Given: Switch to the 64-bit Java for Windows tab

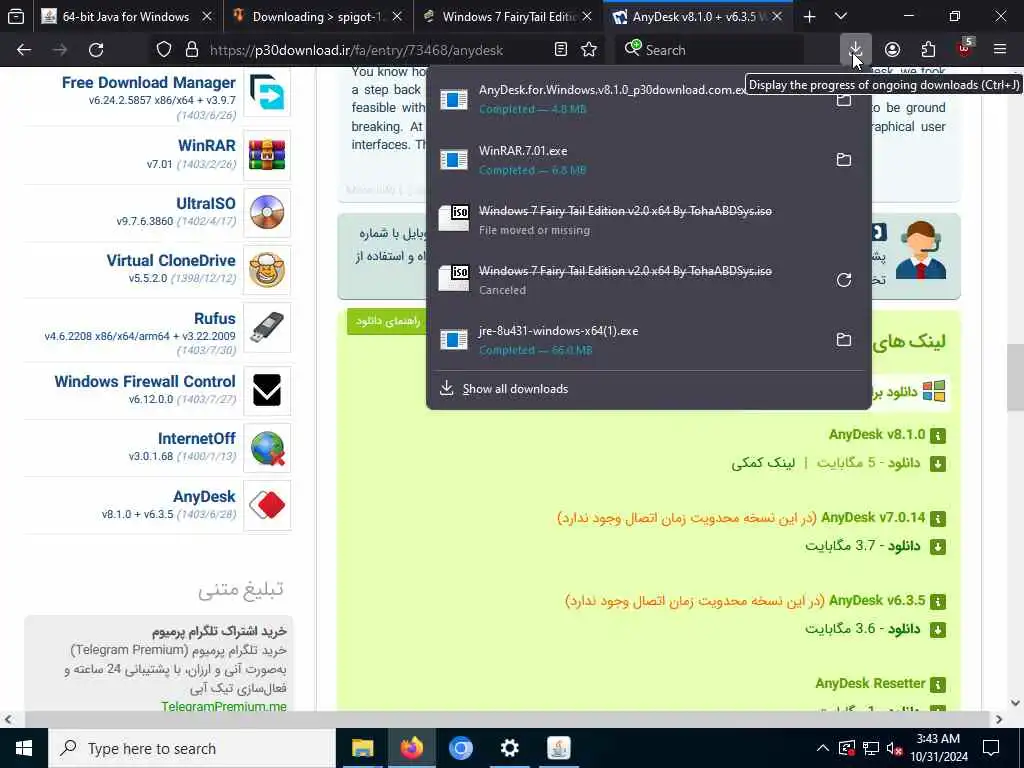Looking at the screenshot, I should pyautogui.click(x=127, y=16).
